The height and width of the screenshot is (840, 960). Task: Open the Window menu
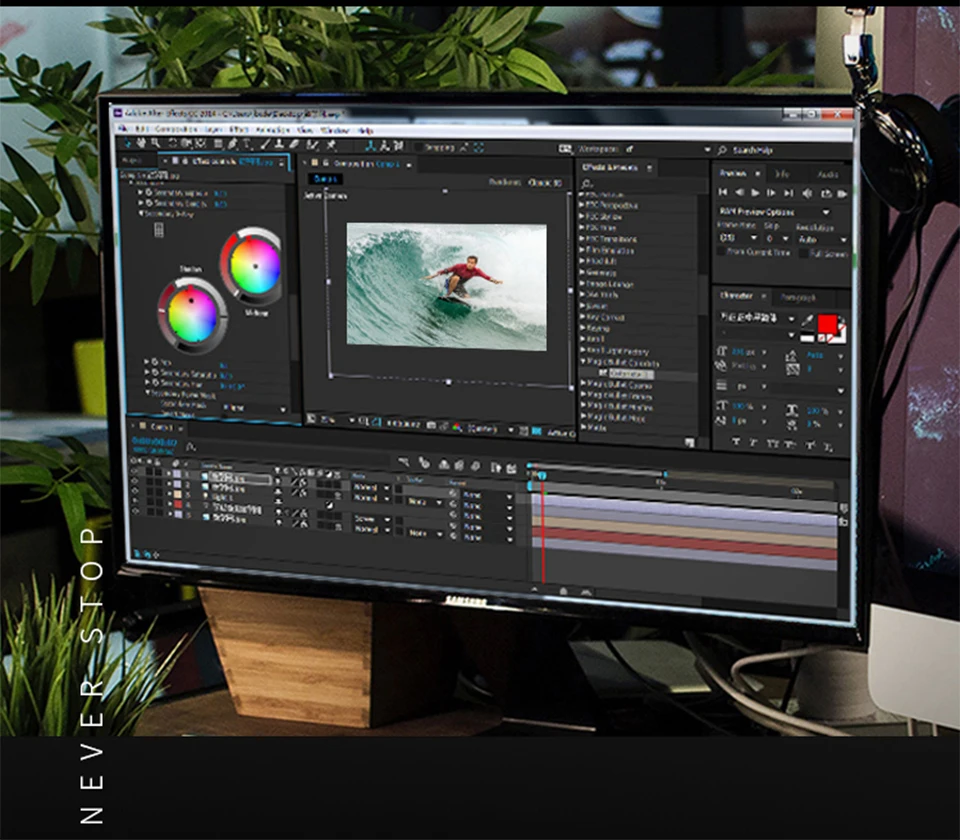pos(335,130)
